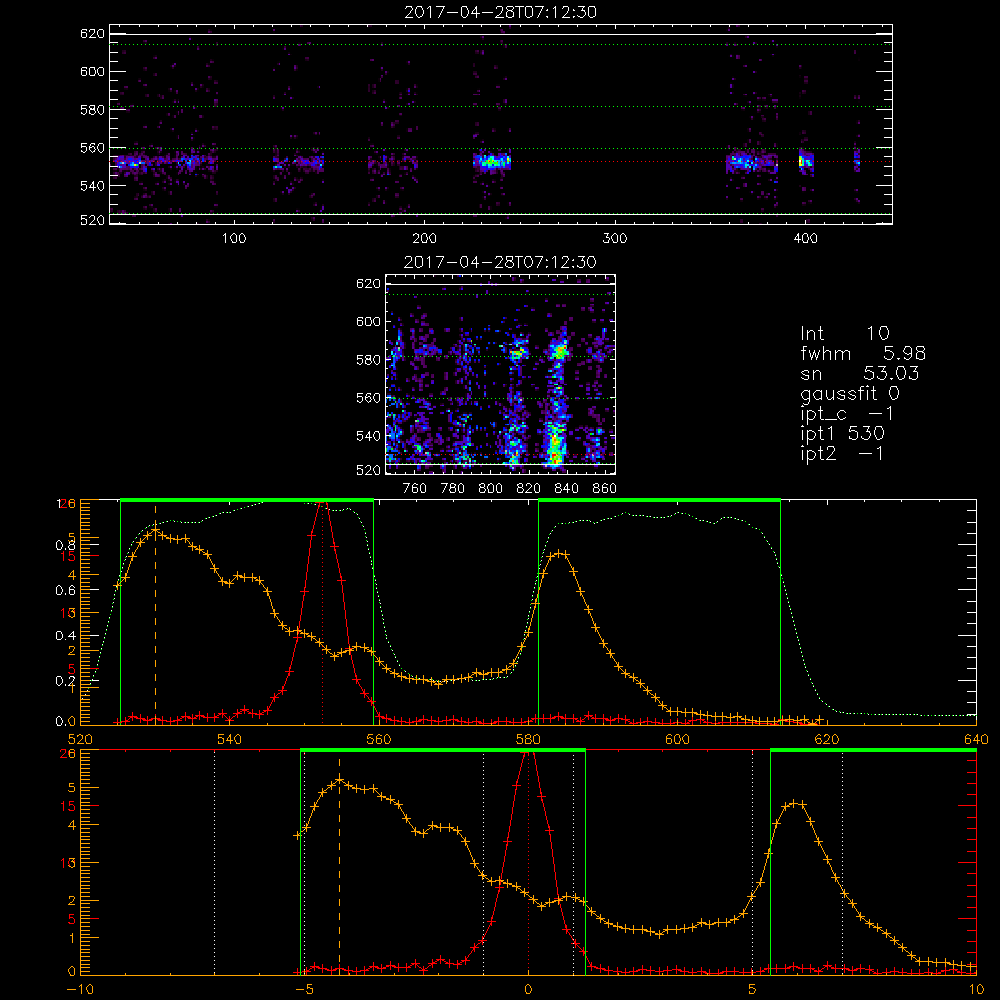Click the red peak apex near 552 in upper profile plot

click(x=323, y=504)
